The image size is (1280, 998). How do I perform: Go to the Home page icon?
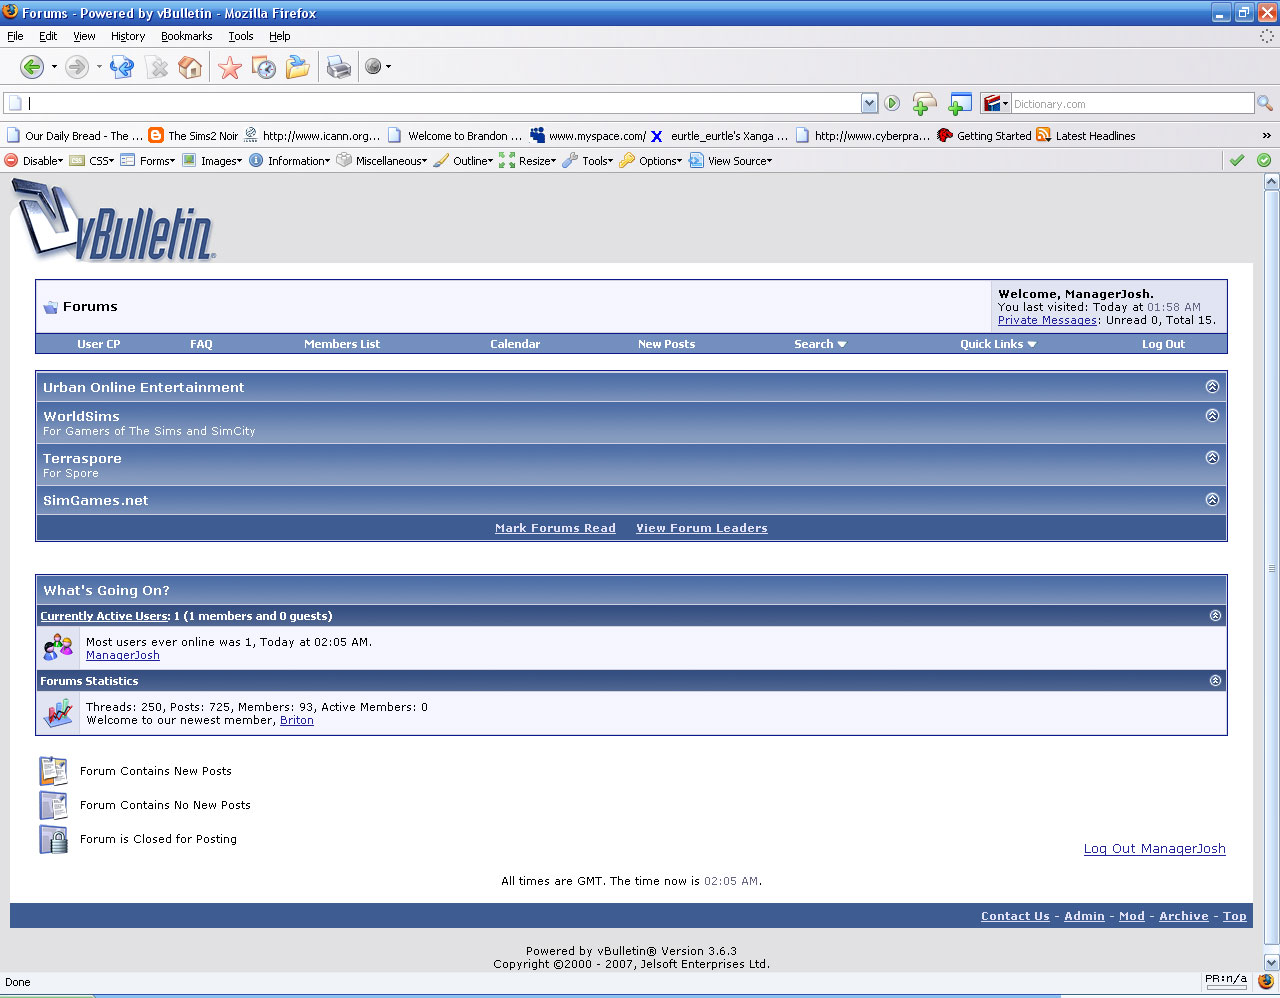pos(190,67)
